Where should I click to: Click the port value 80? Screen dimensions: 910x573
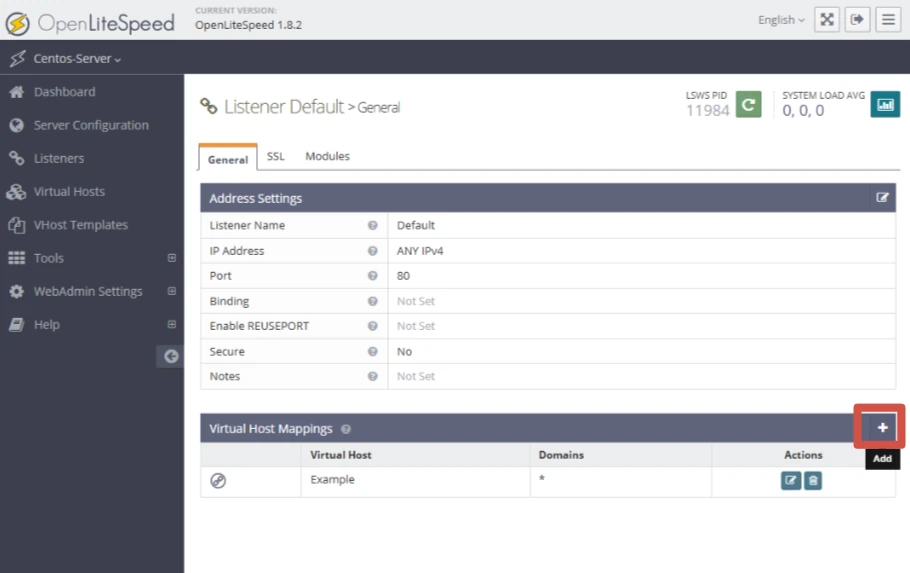403,276
